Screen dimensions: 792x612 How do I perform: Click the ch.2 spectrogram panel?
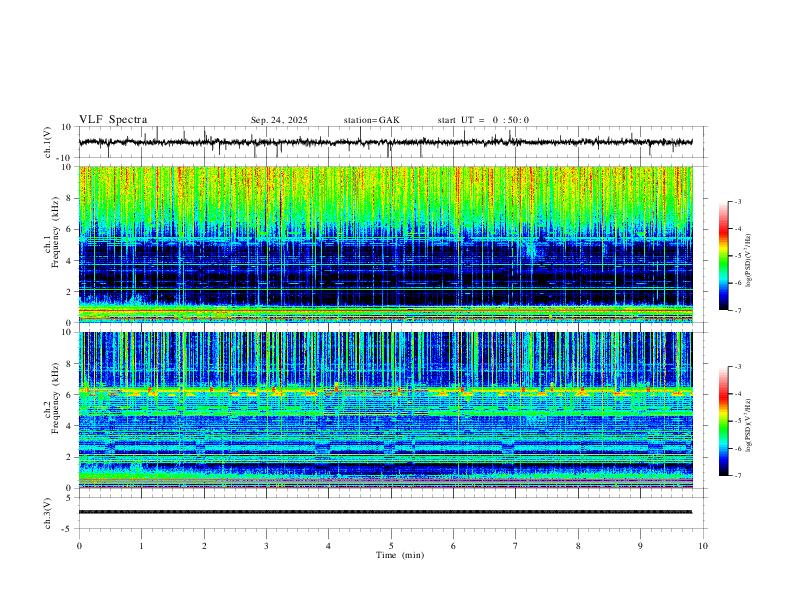coord(385,410)
